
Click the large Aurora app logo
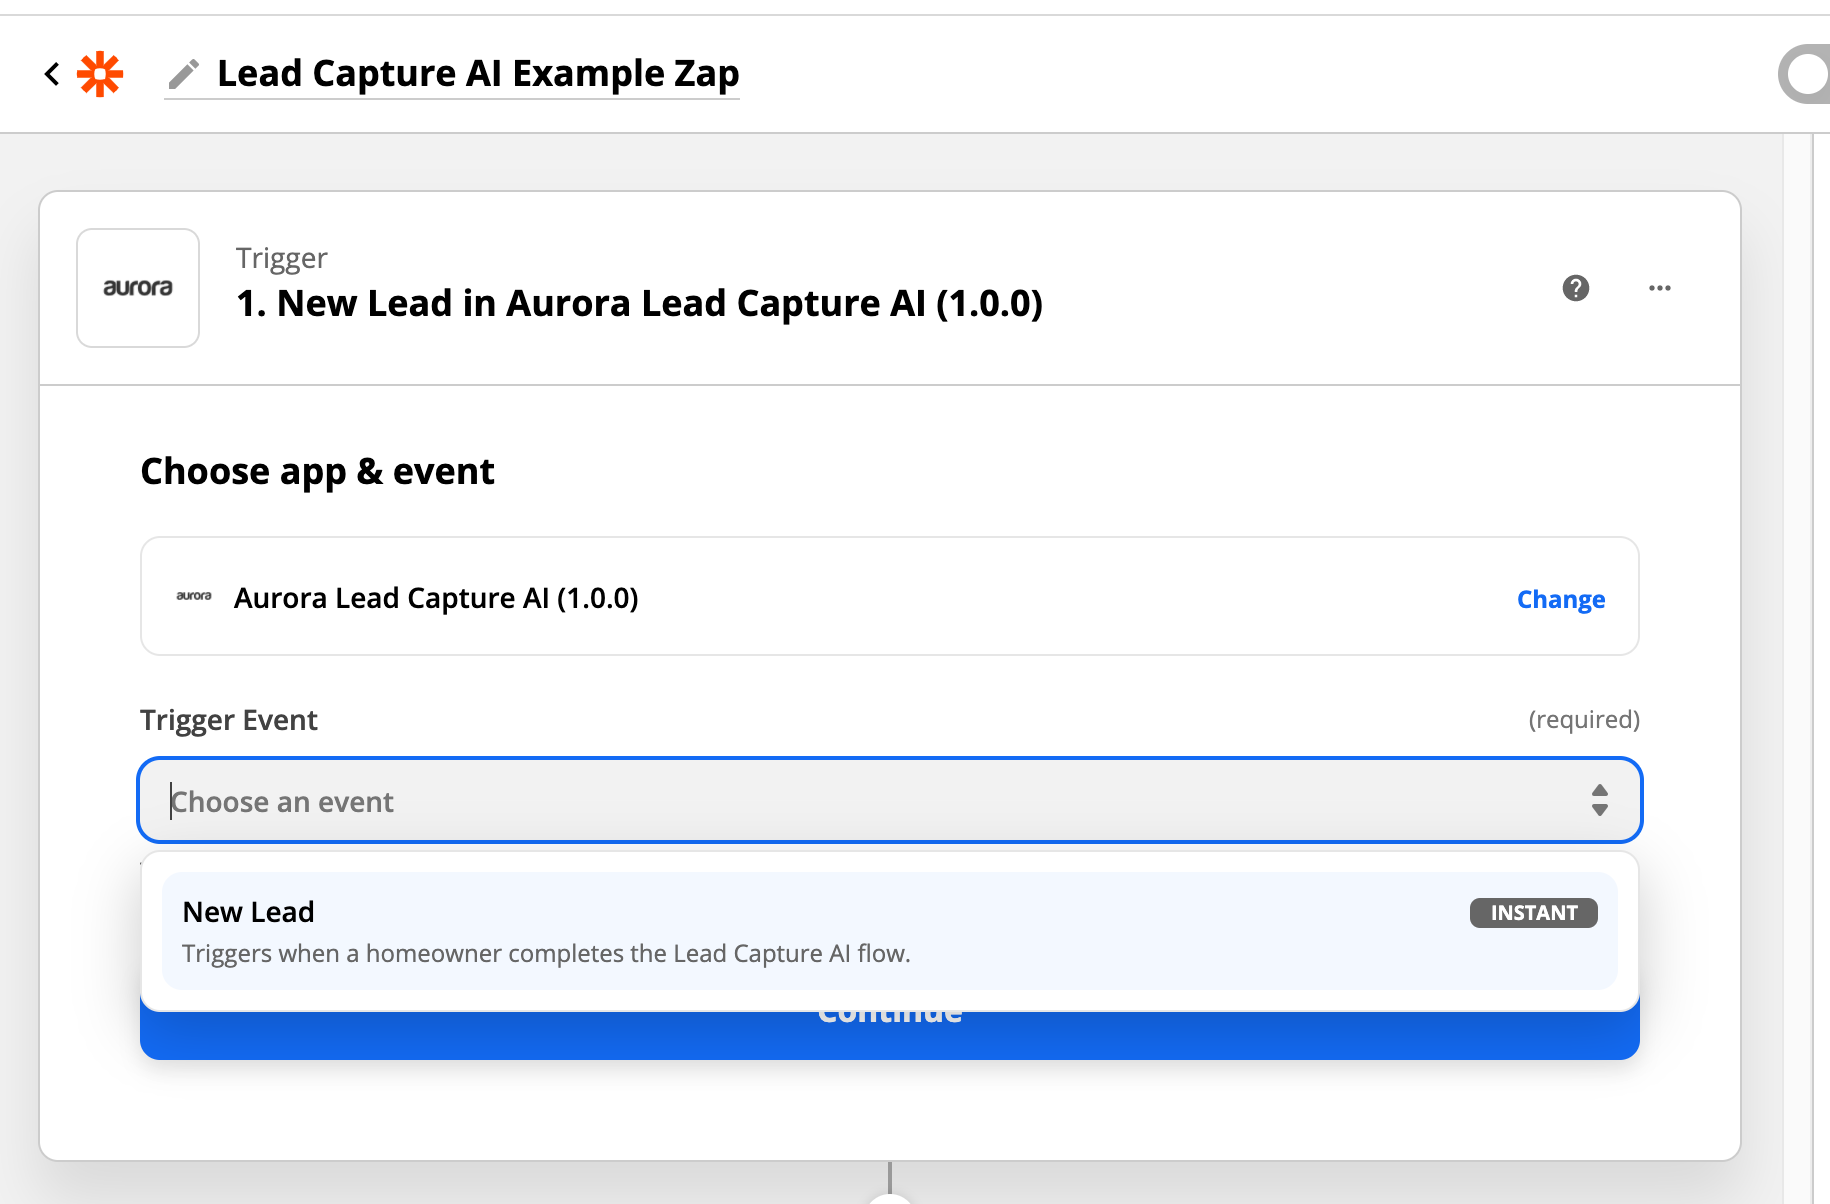(x=138, y=288)
